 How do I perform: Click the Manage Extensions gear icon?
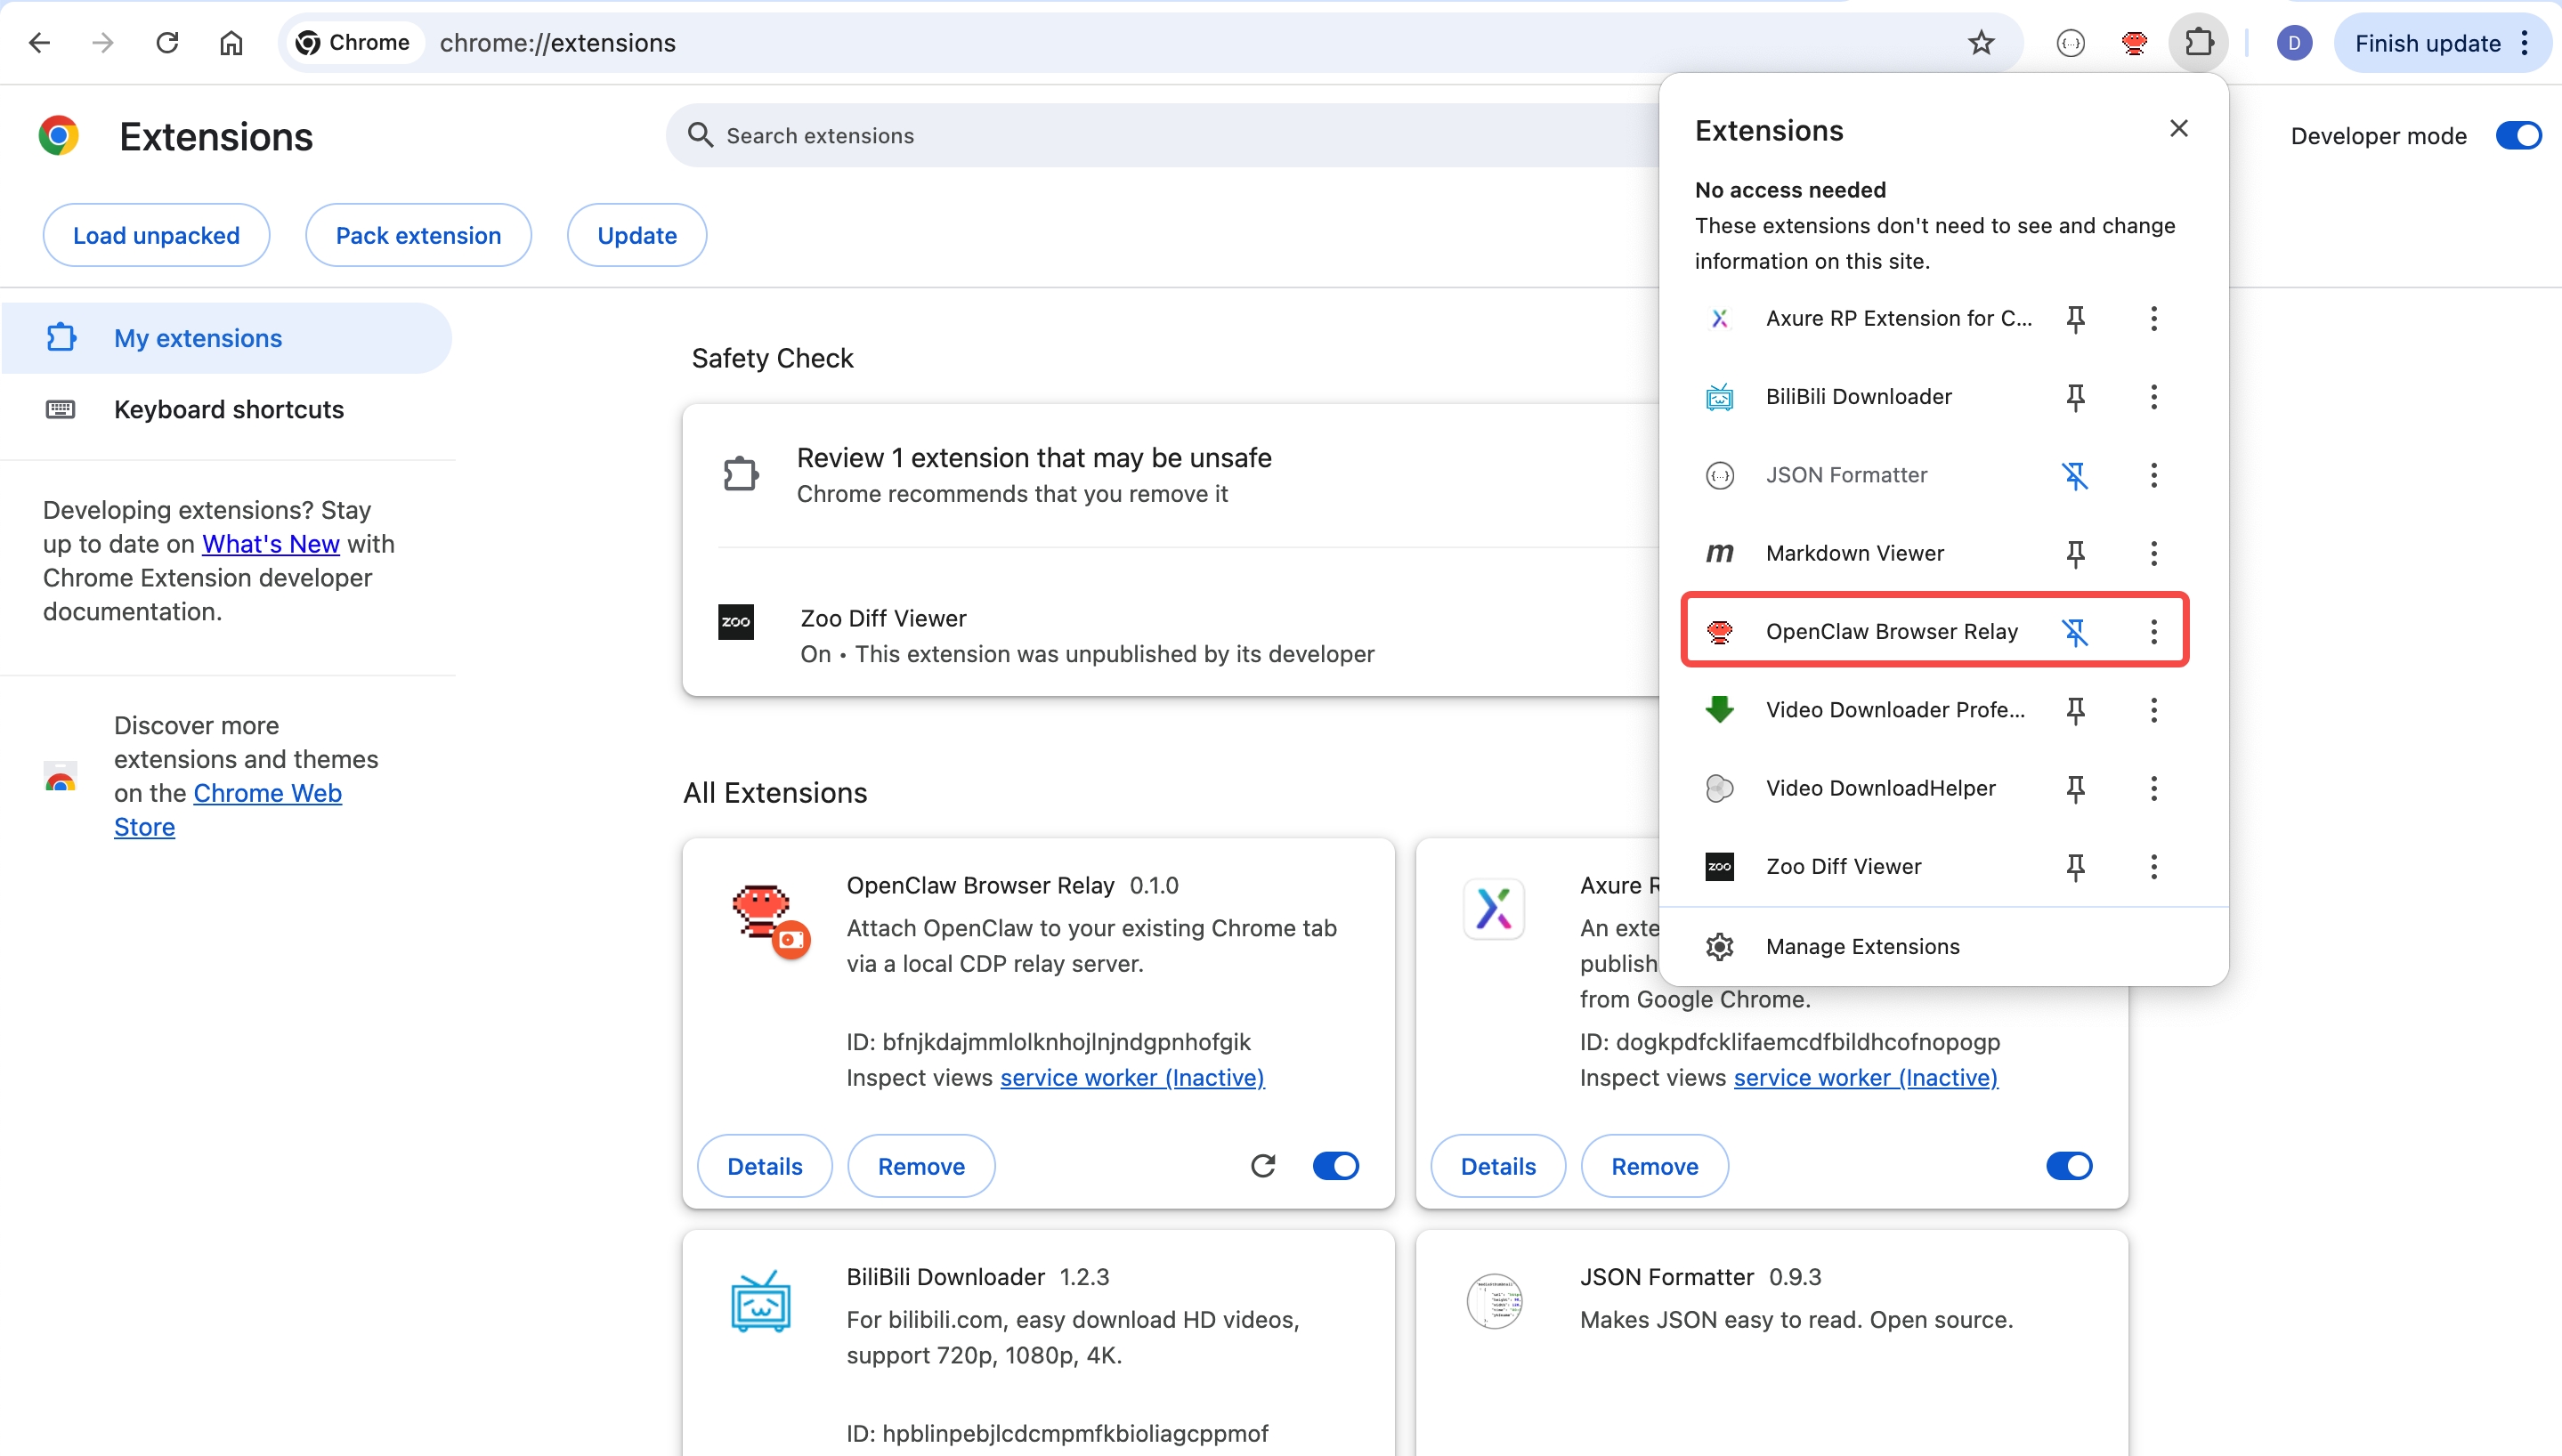(x=1719, y=947)
